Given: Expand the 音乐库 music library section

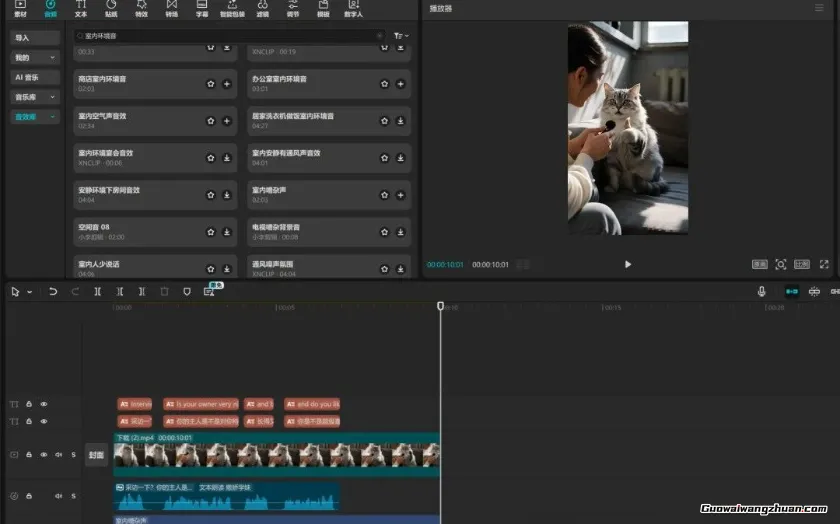Looking at the screenshot, I should coord(35,97).
